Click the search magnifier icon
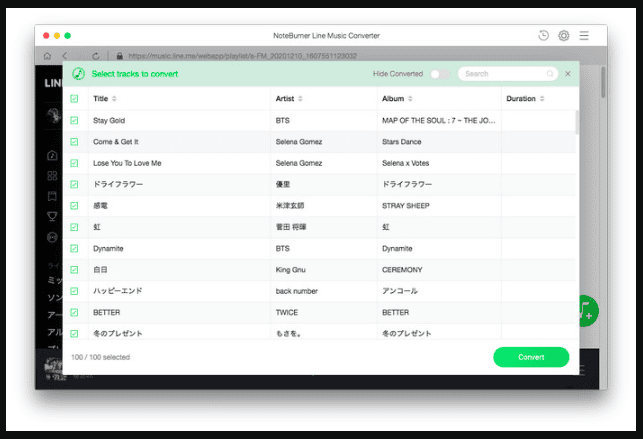The image size is (643, 439). coord(550,74)
